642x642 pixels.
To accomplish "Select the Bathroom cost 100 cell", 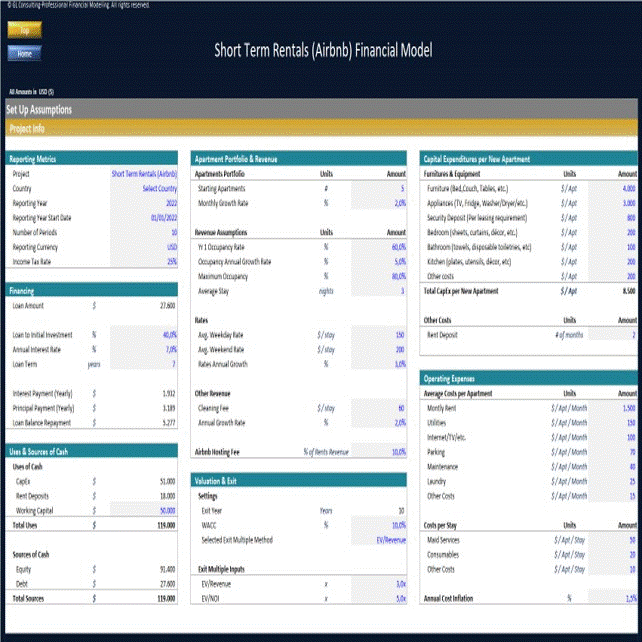I will [613, 247].
